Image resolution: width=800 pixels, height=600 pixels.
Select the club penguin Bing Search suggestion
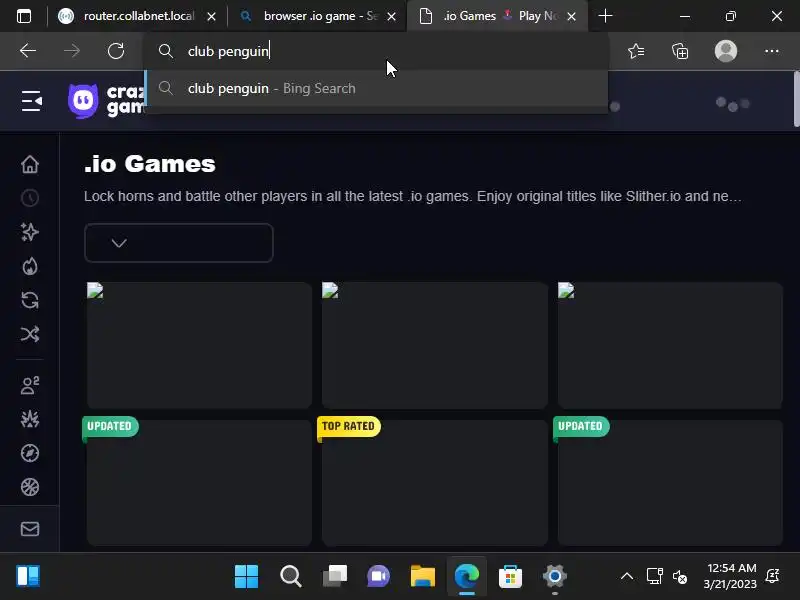coord(378,88)
